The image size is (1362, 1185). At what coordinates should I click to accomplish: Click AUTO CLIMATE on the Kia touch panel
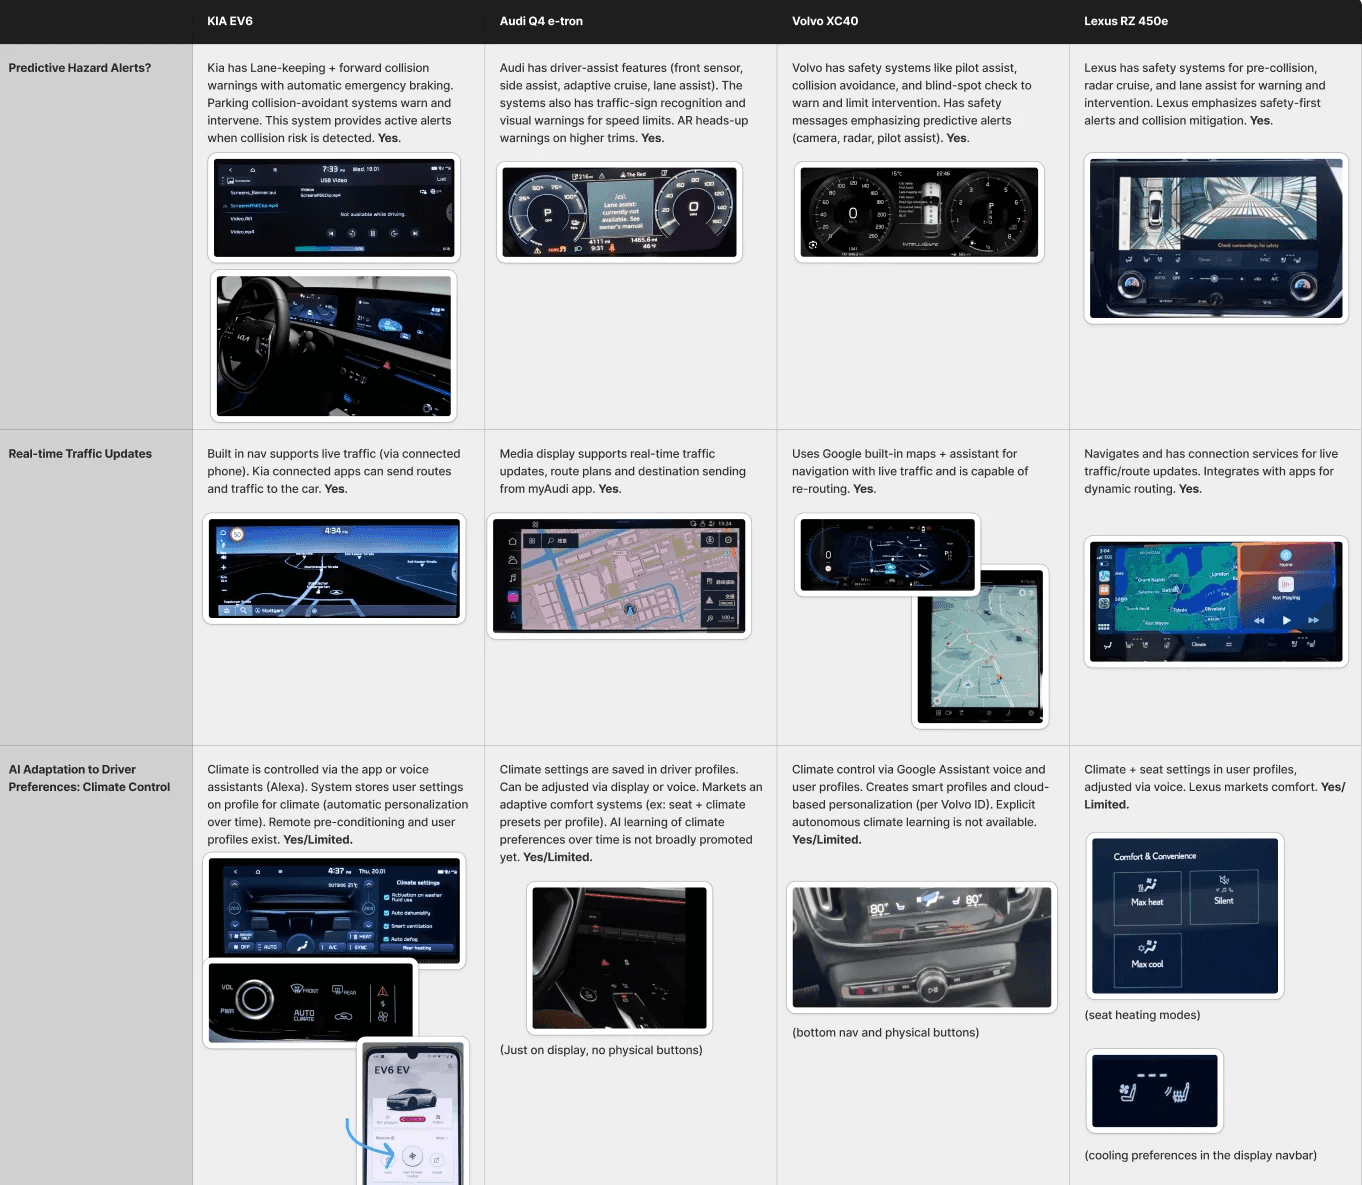point(304,1015)
